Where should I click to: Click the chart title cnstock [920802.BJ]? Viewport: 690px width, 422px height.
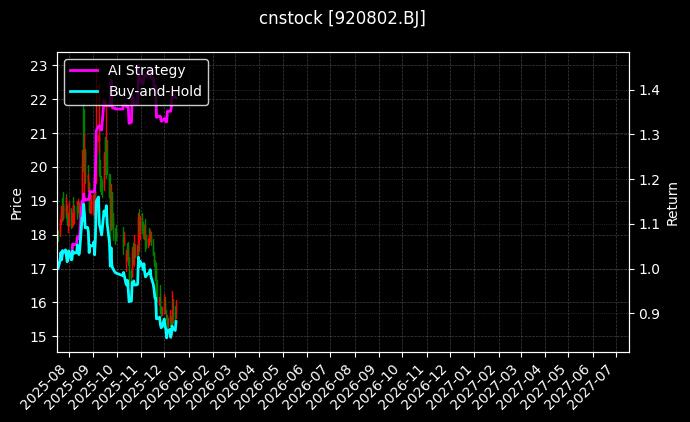343,19
